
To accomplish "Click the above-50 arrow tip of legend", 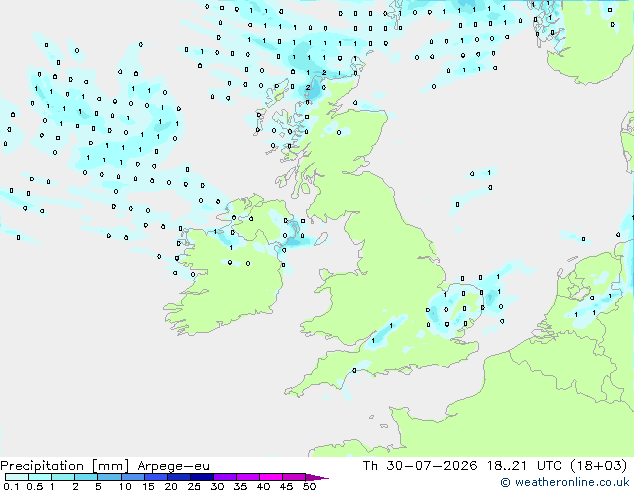I will coord(317,477).
